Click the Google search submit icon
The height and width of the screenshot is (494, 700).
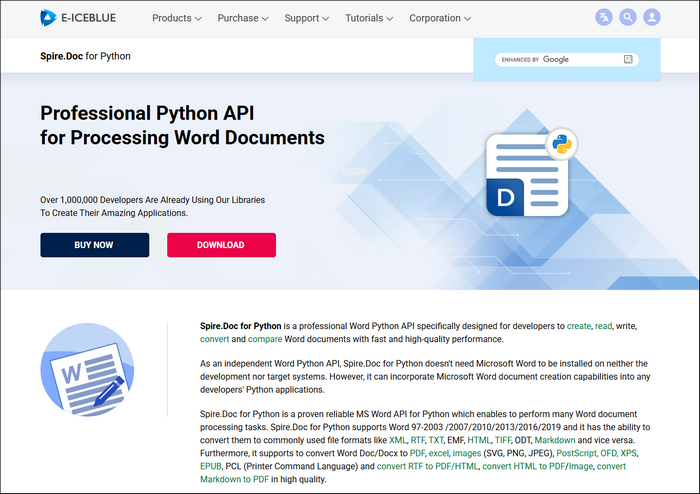628,60
